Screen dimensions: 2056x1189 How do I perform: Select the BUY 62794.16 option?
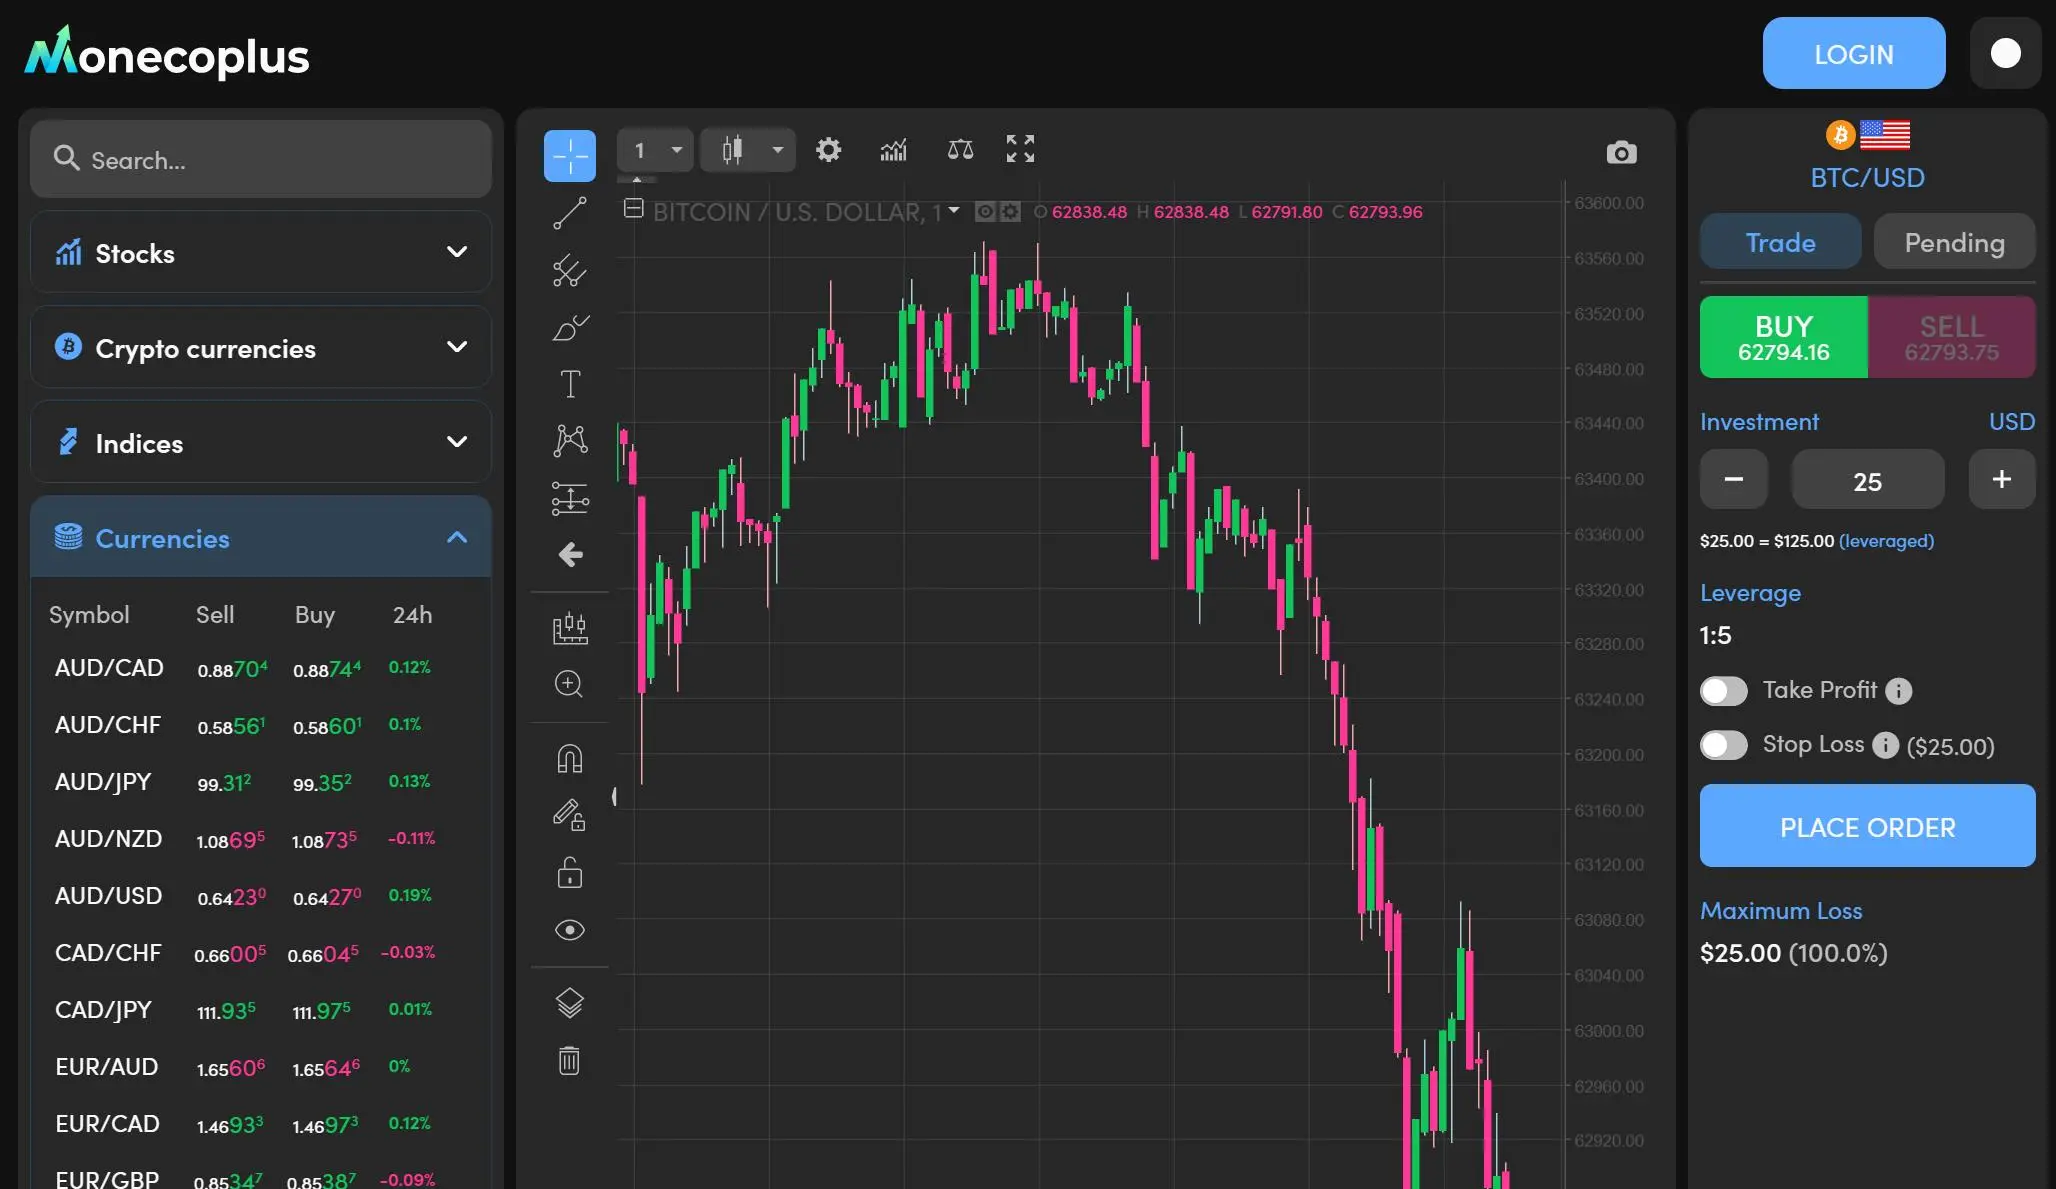click(x=1784, y=337)
